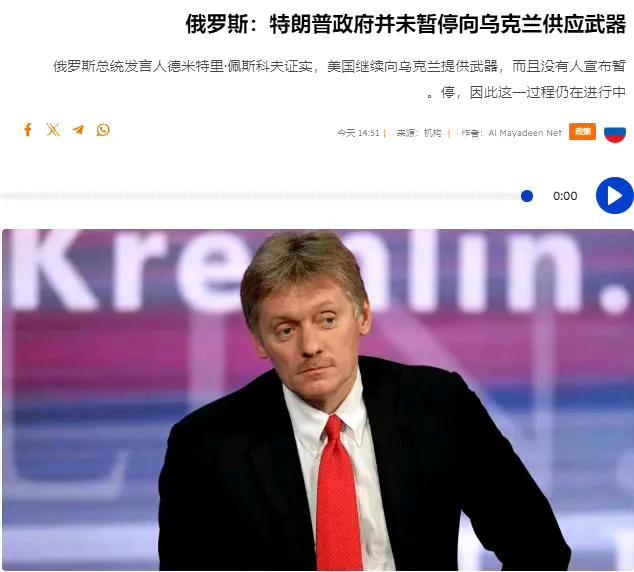Click the Russian flag icon
Screen dimensions: 634x572
[615, 133]
